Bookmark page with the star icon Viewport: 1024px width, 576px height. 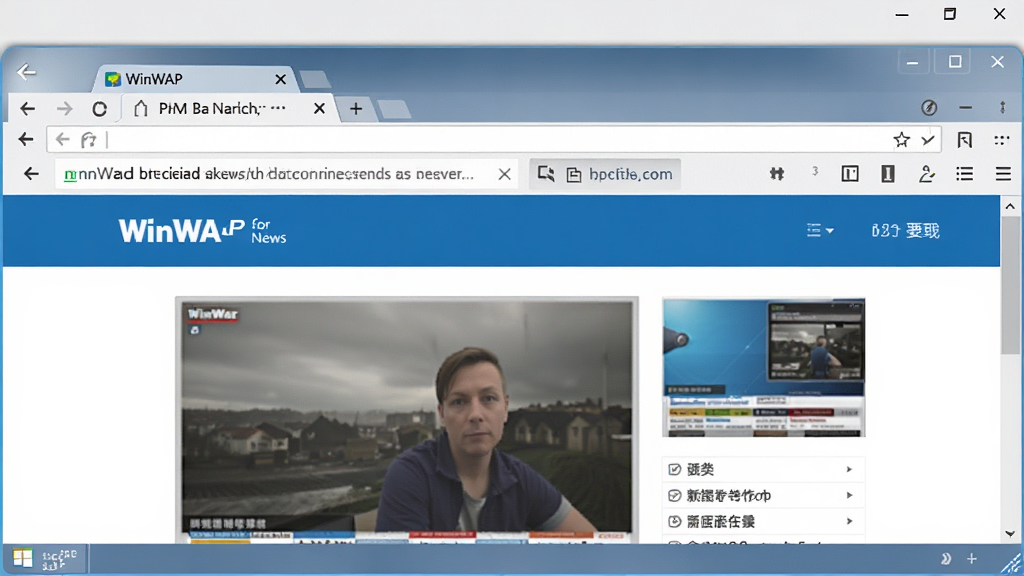click(x=901, y=139)
